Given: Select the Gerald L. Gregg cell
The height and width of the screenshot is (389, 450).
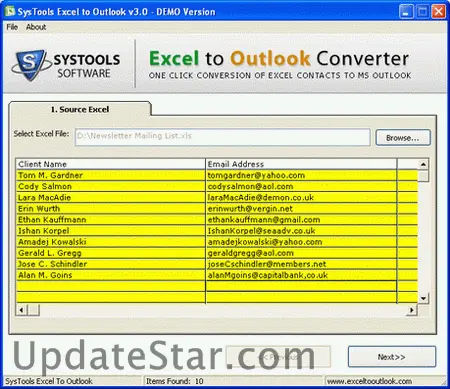Looking at the screenshot, I should (111, 253).
